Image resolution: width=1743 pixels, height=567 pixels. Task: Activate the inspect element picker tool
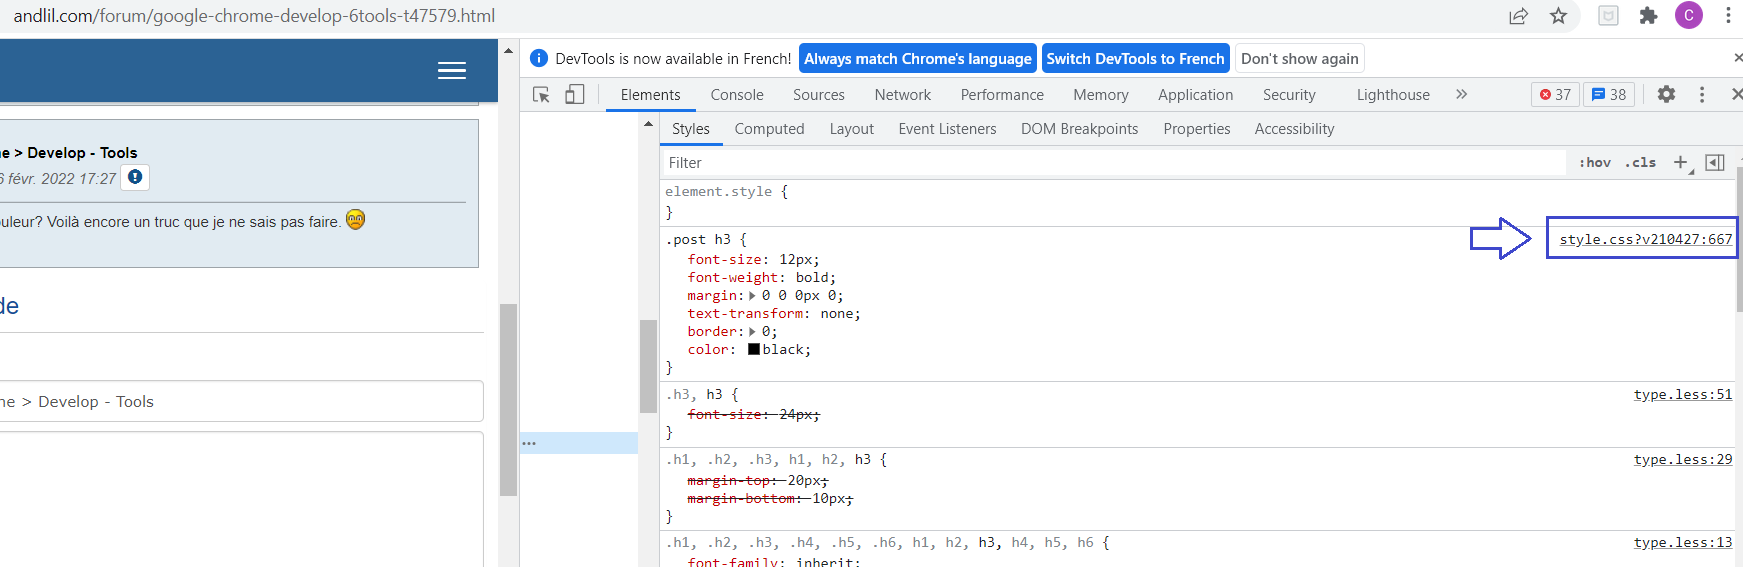point(541,95)
